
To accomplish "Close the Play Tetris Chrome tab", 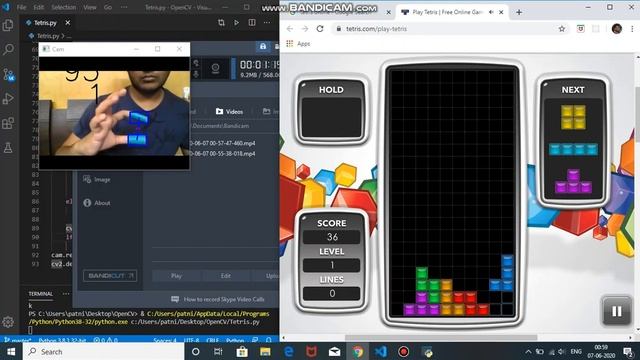I will tap(501, 12).
